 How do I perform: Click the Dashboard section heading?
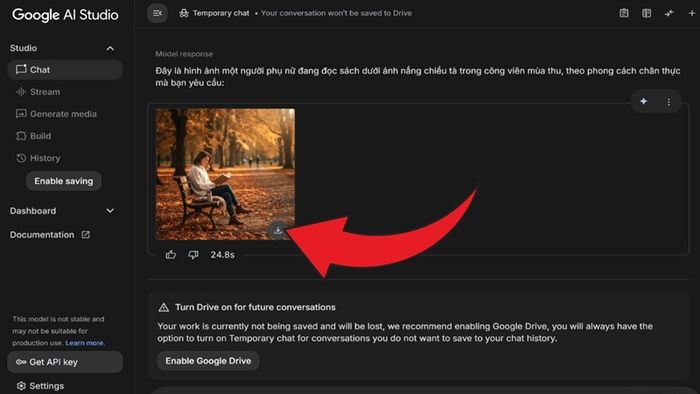point(33,211)
